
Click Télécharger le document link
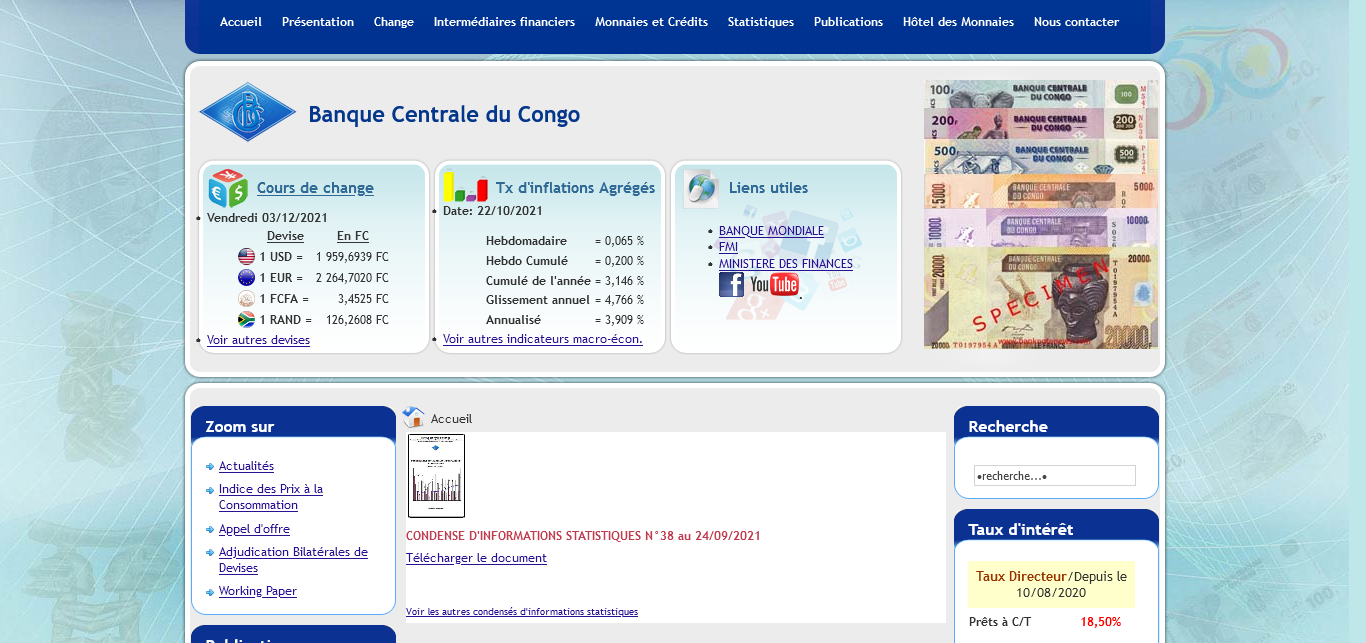click(476, 558)
